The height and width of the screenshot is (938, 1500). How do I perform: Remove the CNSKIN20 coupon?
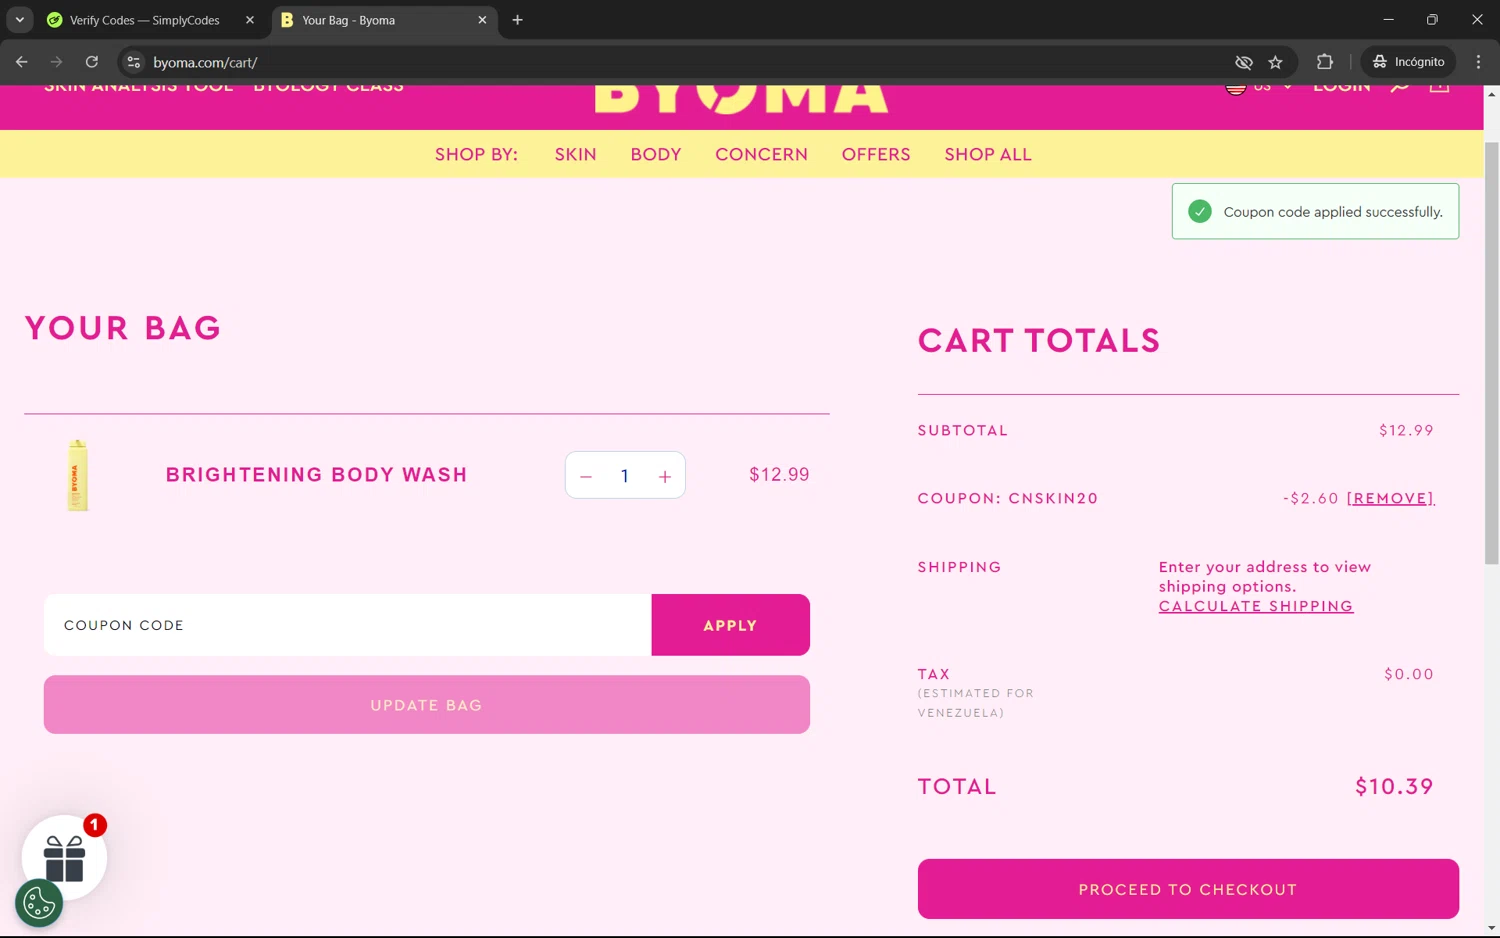pyautogui.click(x=1391, y=498)
